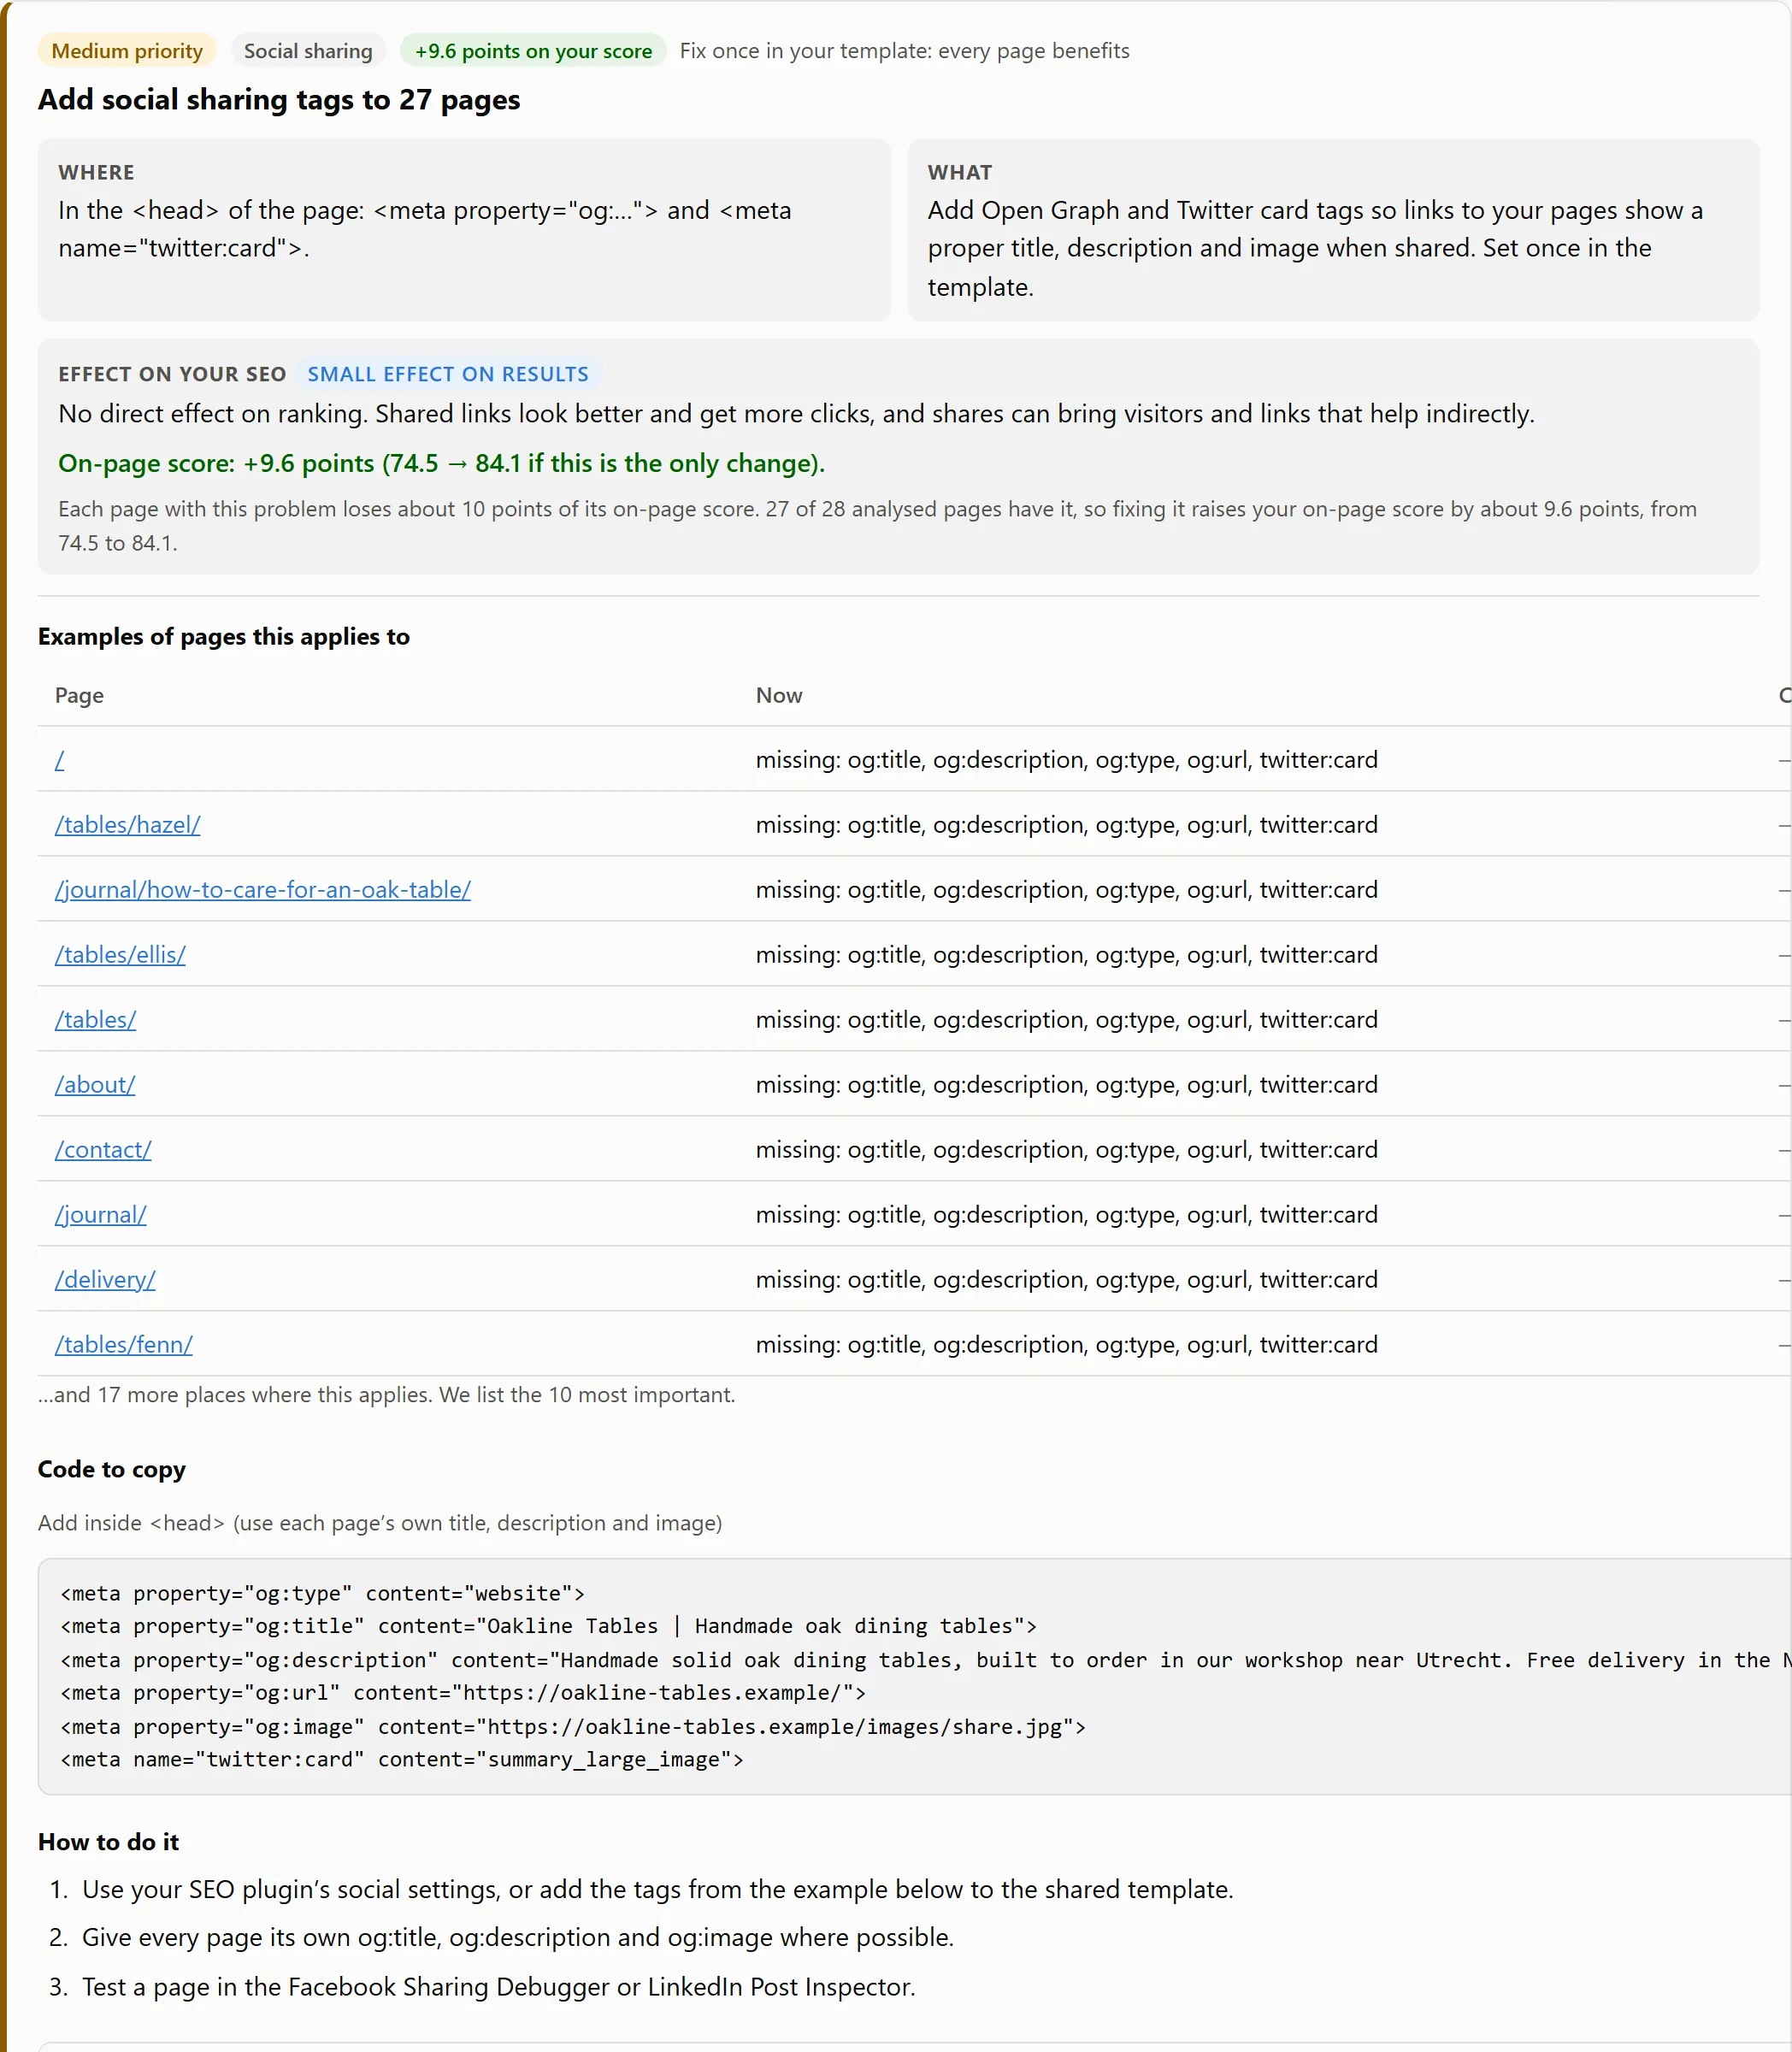Click the "...and 17 more places" note
Screen dimensions: 1792x2052
point(386,1395)
